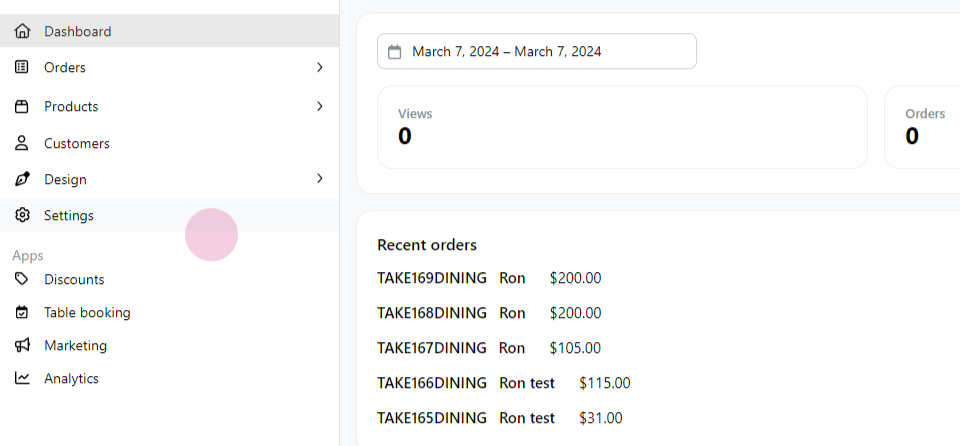
Task: Click the $31.00 order amount
Action: [x=601, y=418]
